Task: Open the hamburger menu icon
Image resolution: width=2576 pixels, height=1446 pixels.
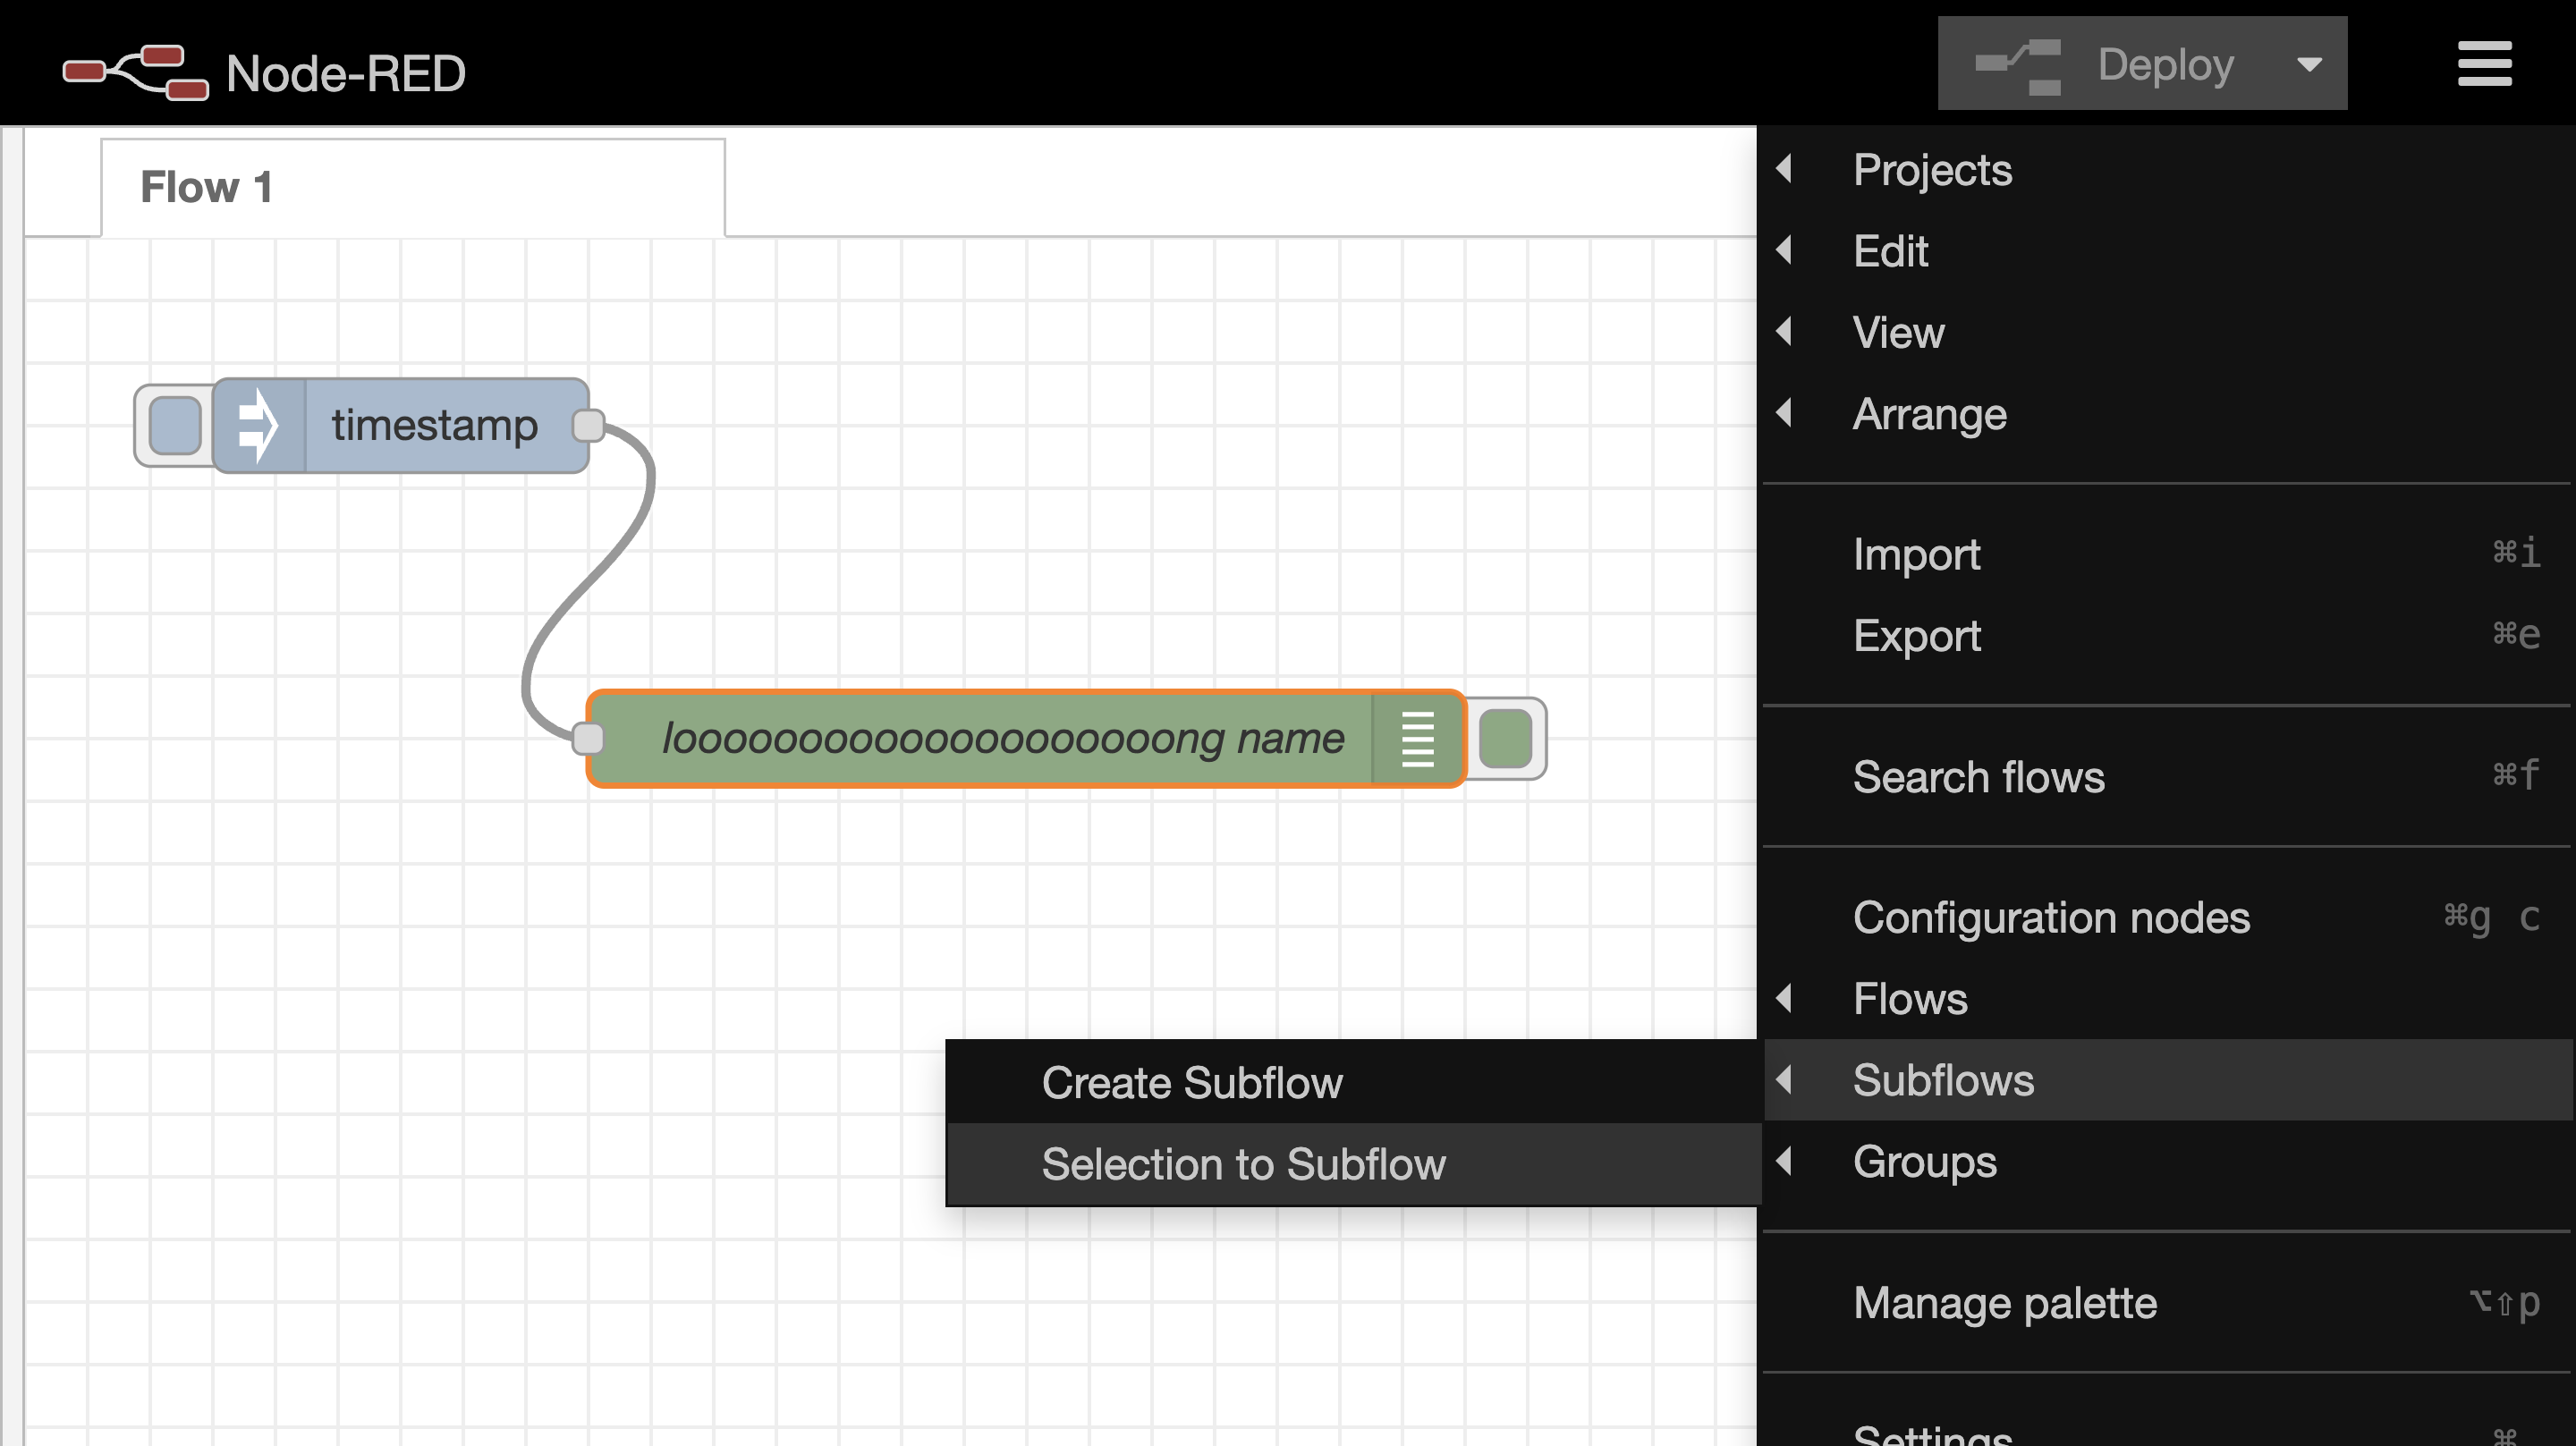Action: point(2485,63)
